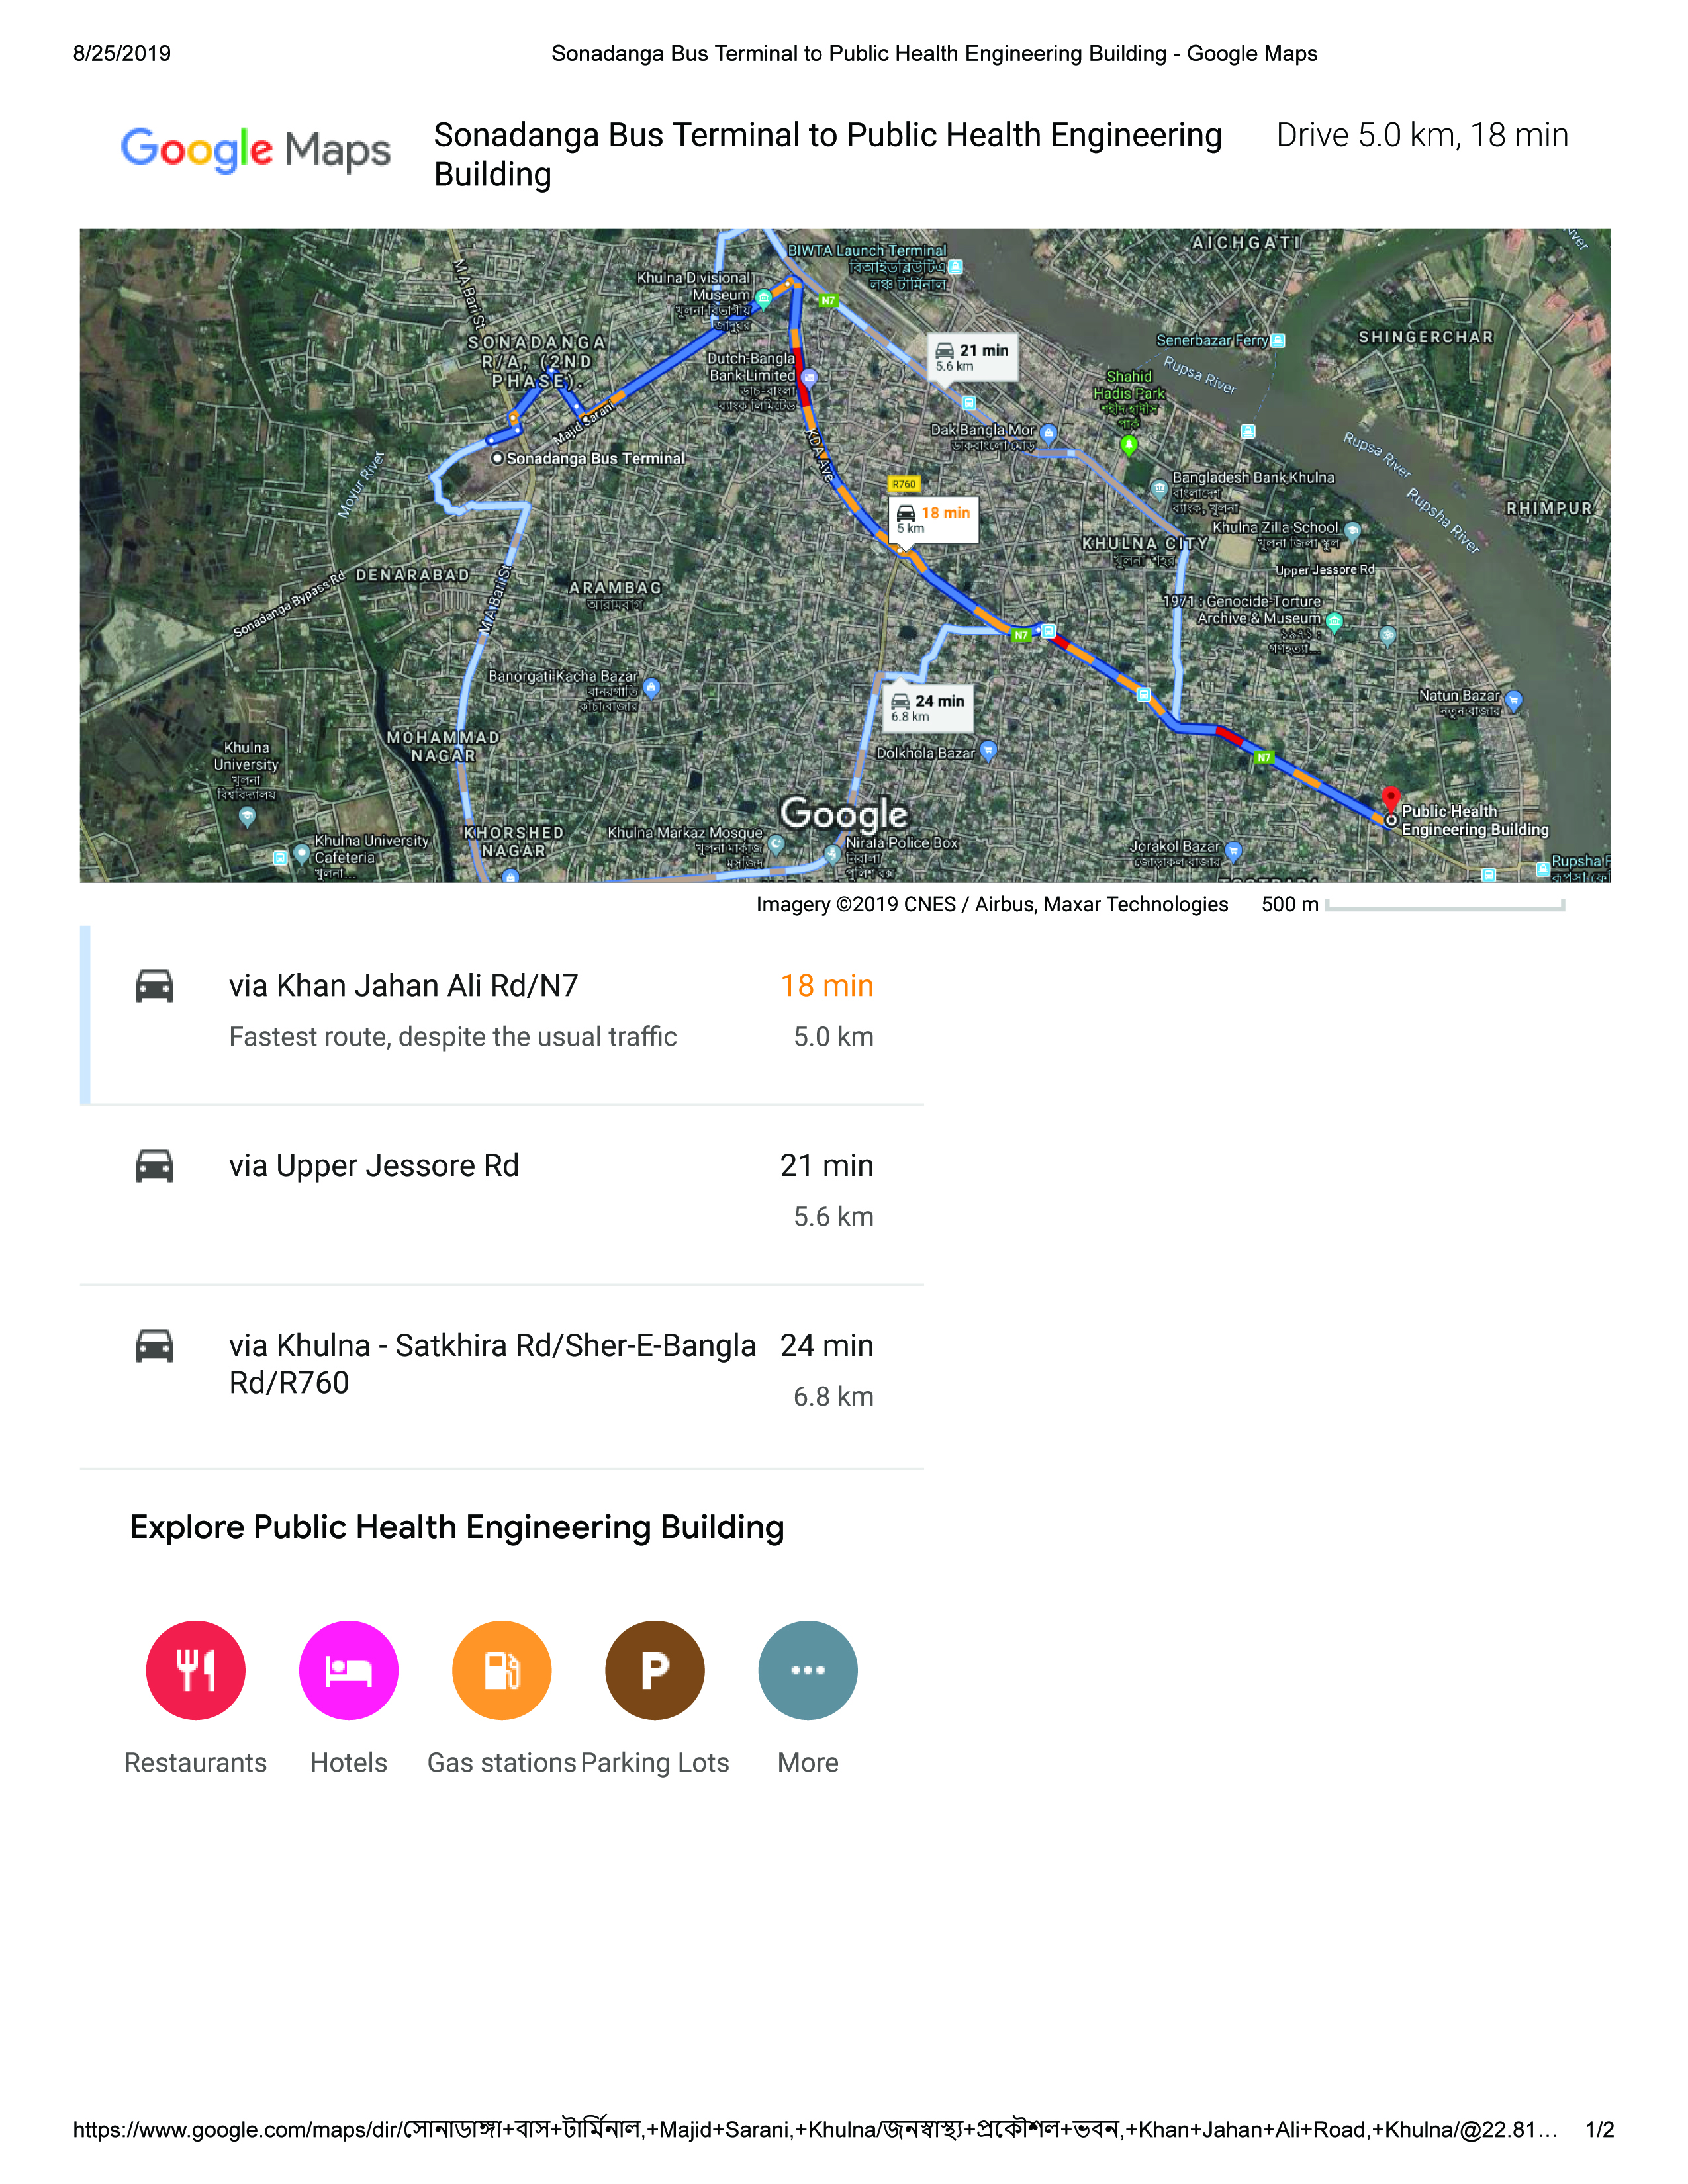This screenshot has width=1688, height=2184.
Task: Select the 18 min route callout on map
Action: 933,519
